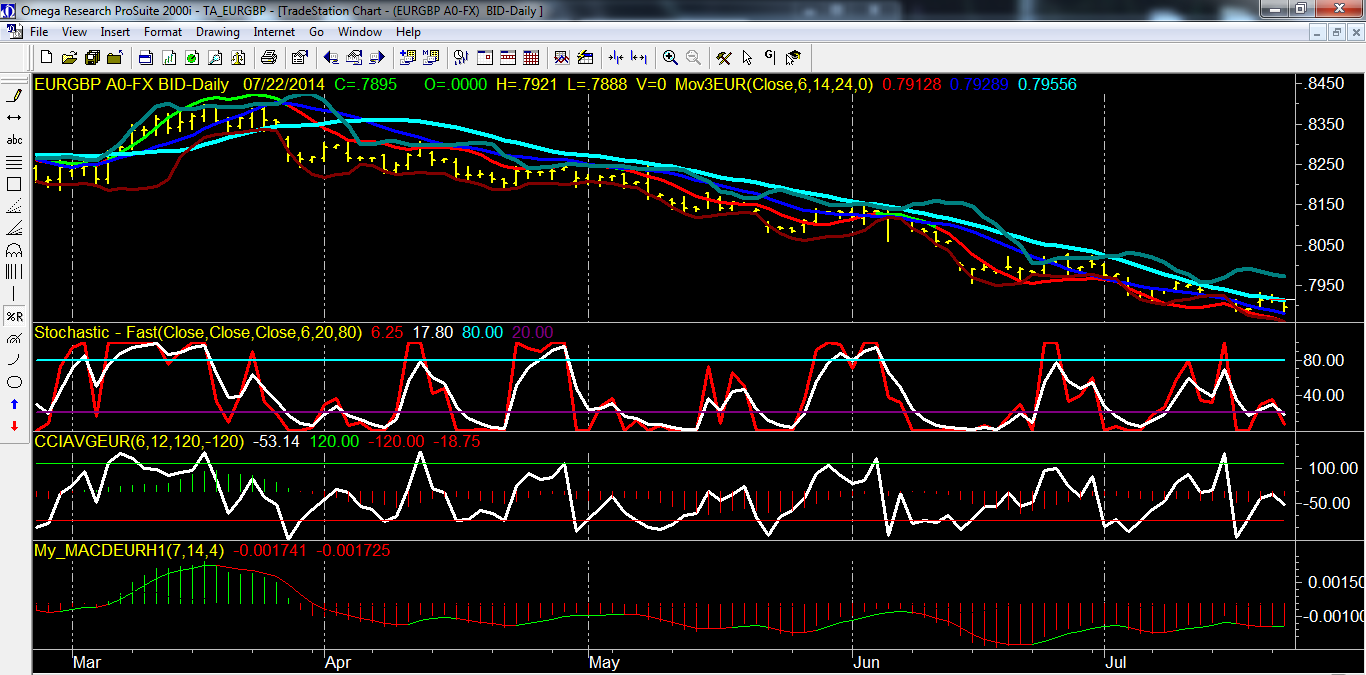Viewport: 1366px width, 675px height.
Task: Choose the abc text drawing tool
Action: point(14,140)
